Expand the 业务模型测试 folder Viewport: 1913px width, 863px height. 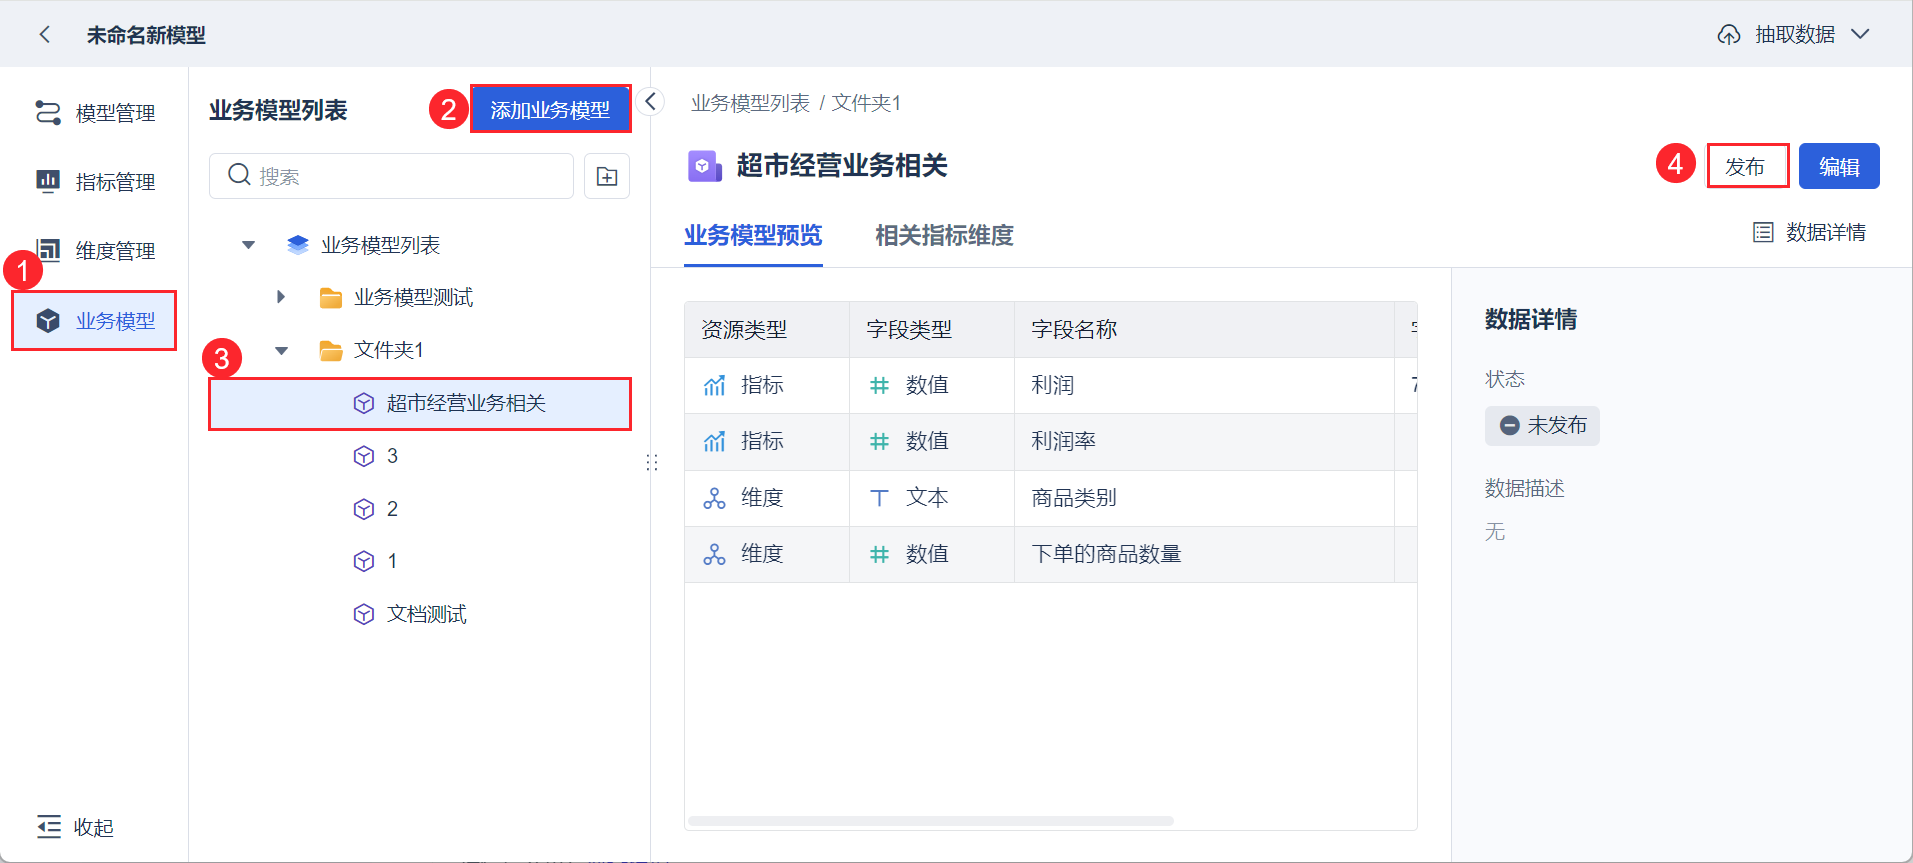tap(281, 297)
